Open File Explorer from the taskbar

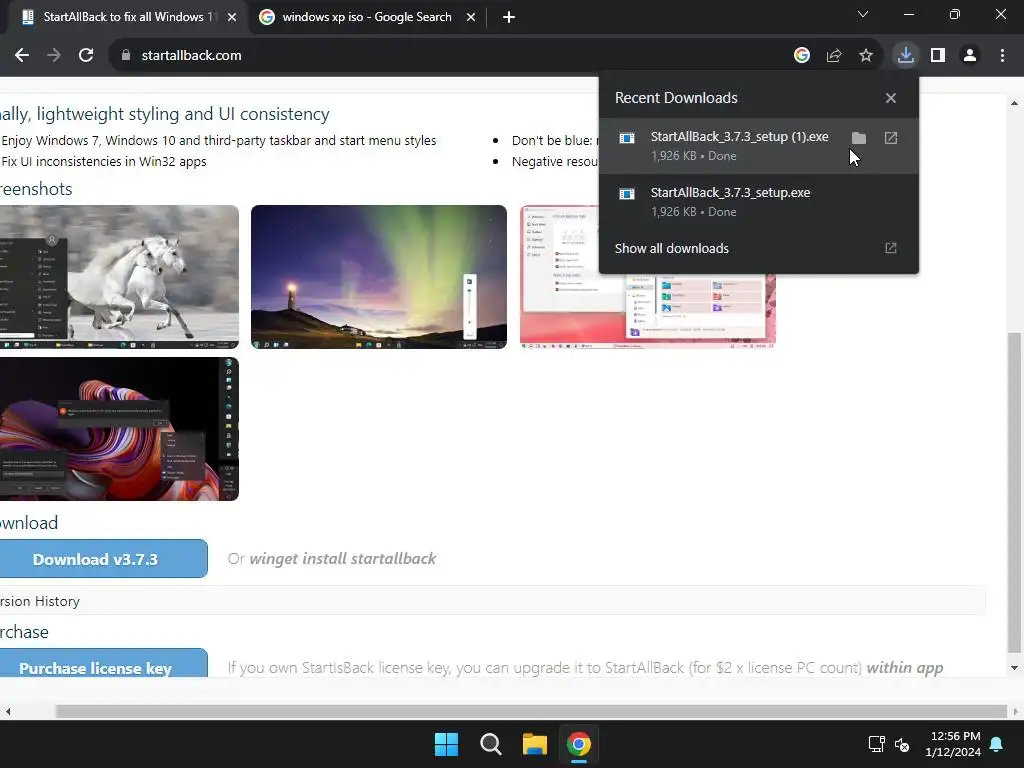pyautogui.click(x=534, y=744)
